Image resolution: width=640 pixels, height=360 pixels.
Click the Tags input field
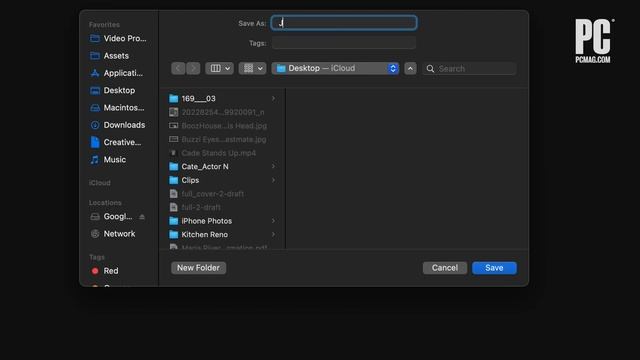click(344, 43)
